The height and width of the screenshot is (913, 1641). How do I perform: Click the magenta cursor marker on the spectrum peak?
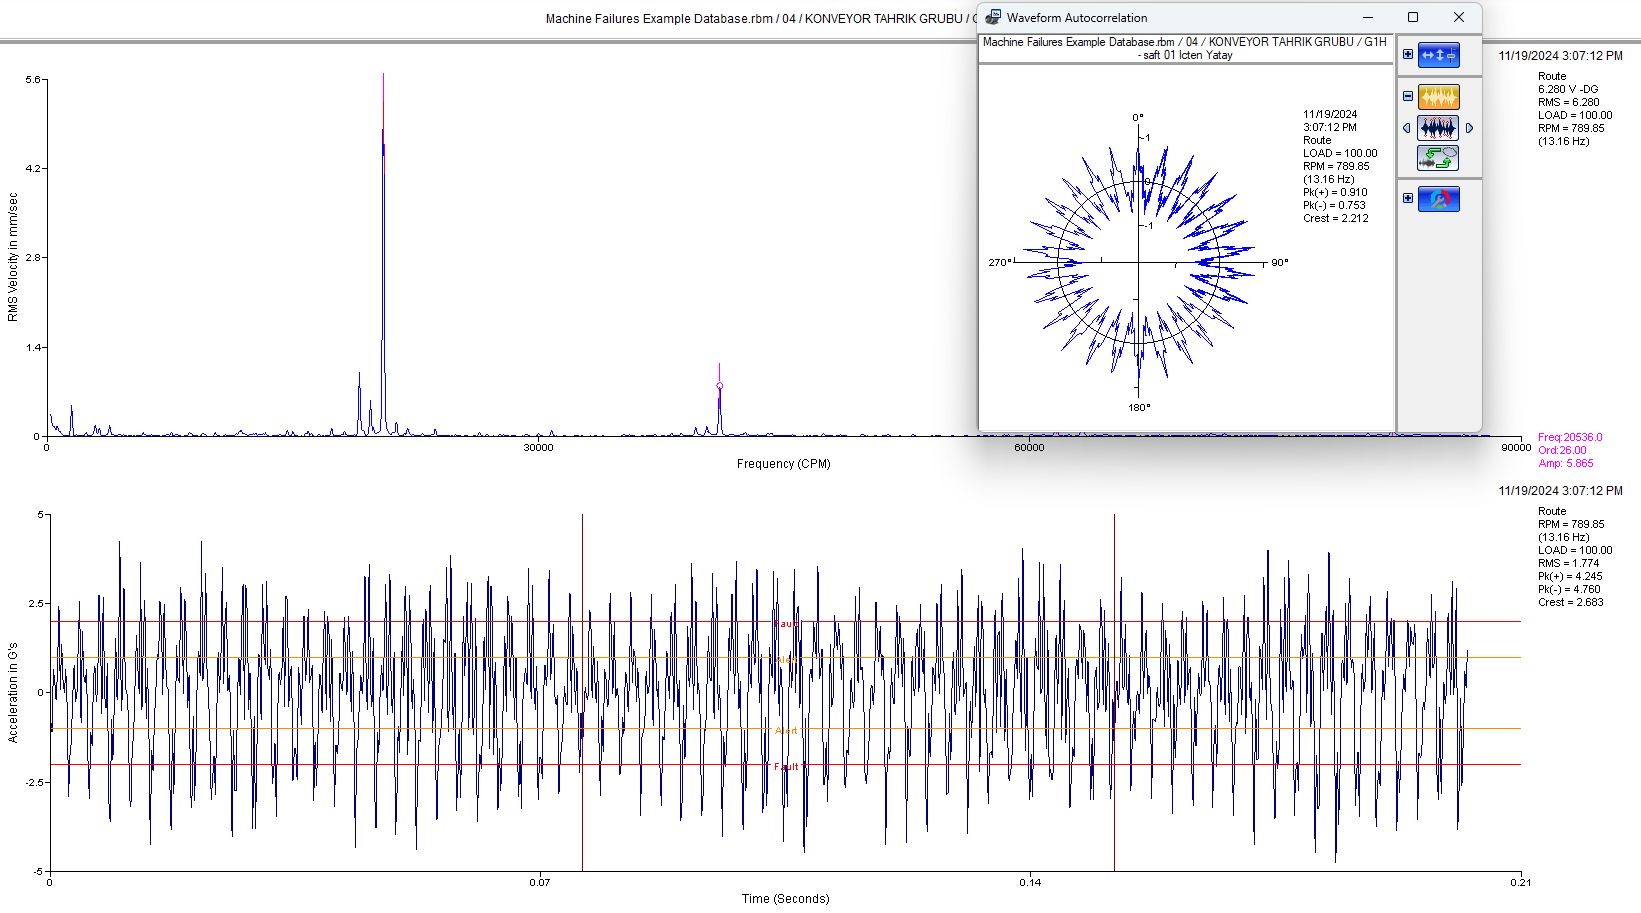tap(719, 386)
